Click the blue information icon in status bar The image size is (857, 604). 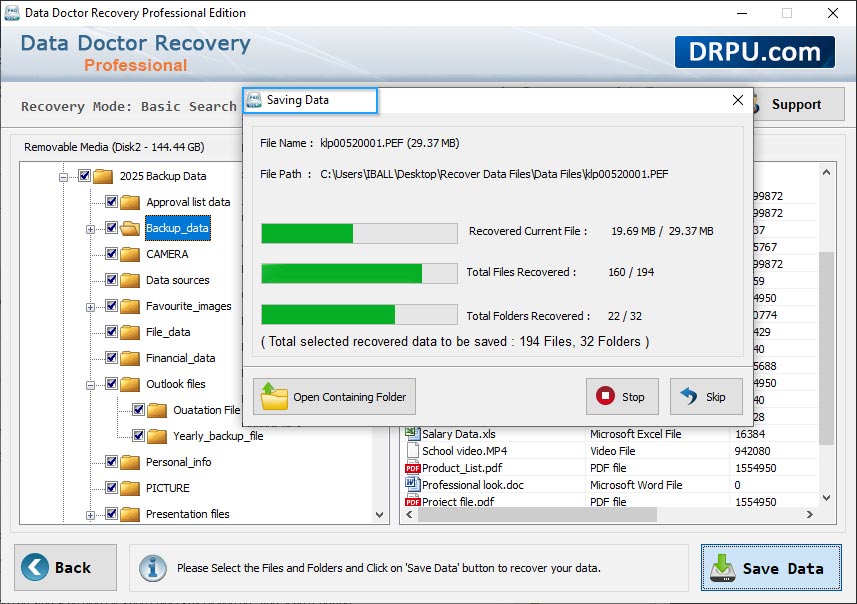click(x=152, y=568)
